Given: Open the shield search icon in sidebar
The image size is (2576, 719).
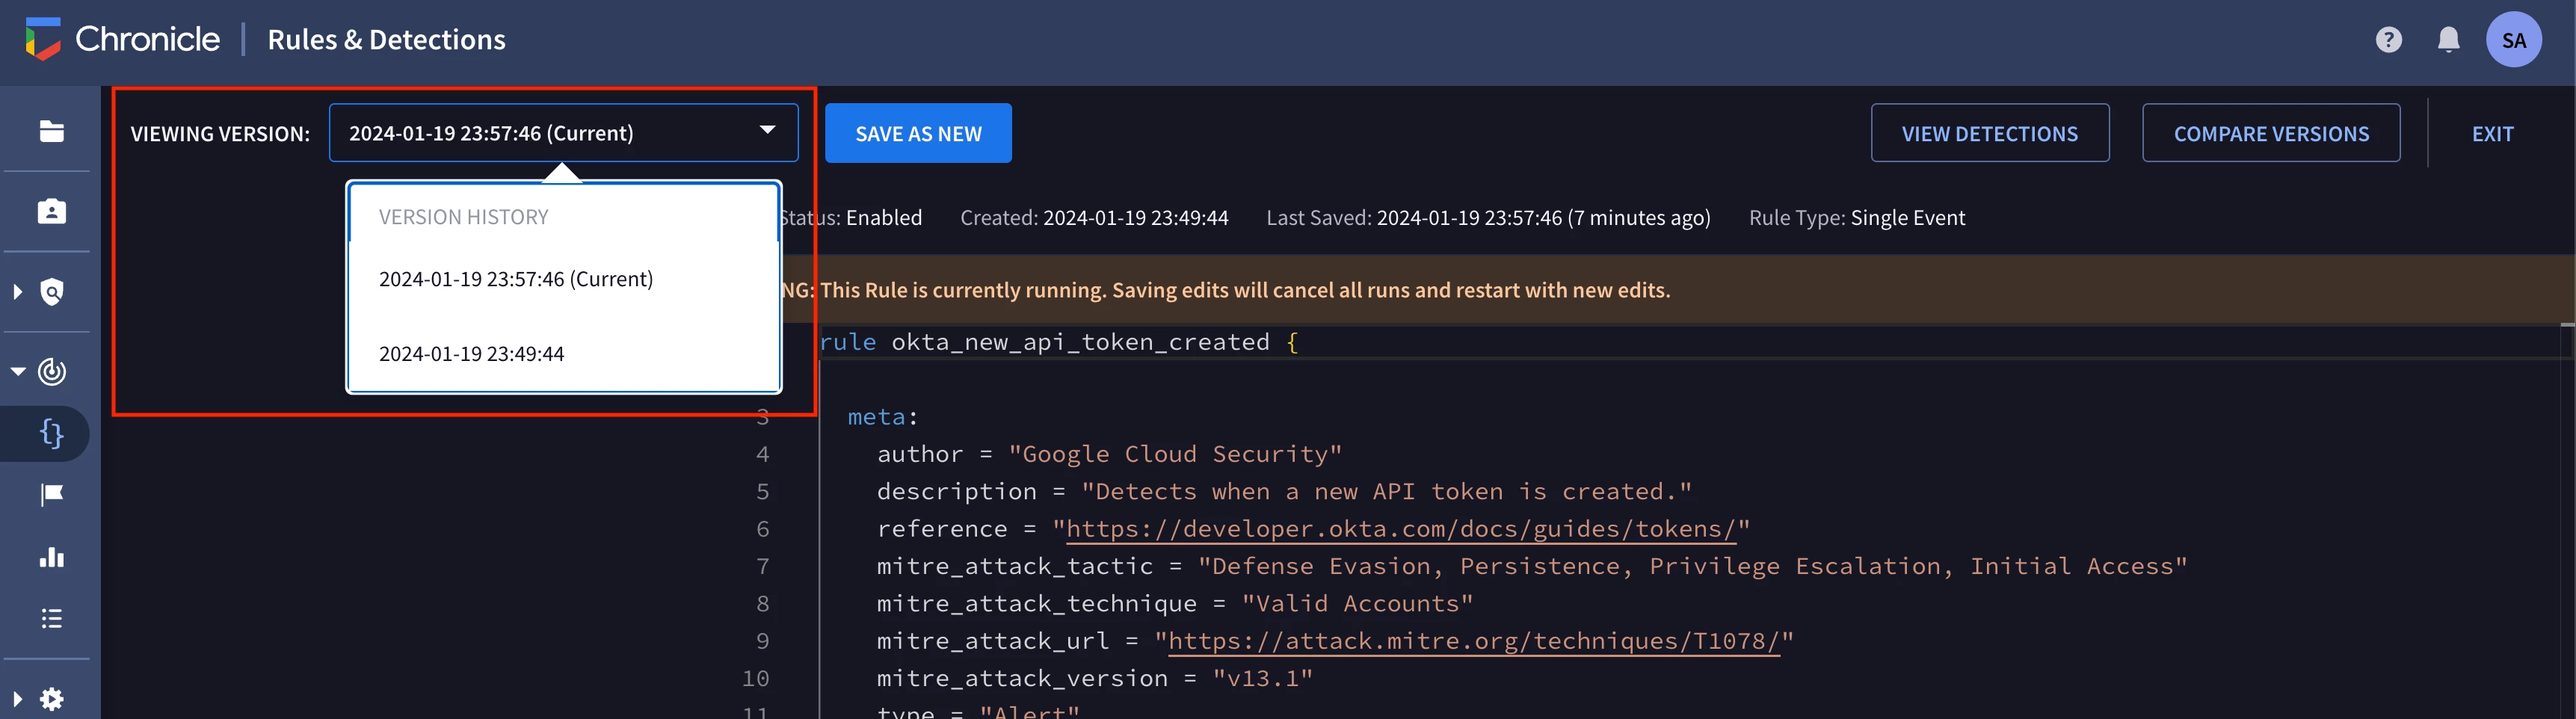Looking at the screenshot, I should pos(52,292).
